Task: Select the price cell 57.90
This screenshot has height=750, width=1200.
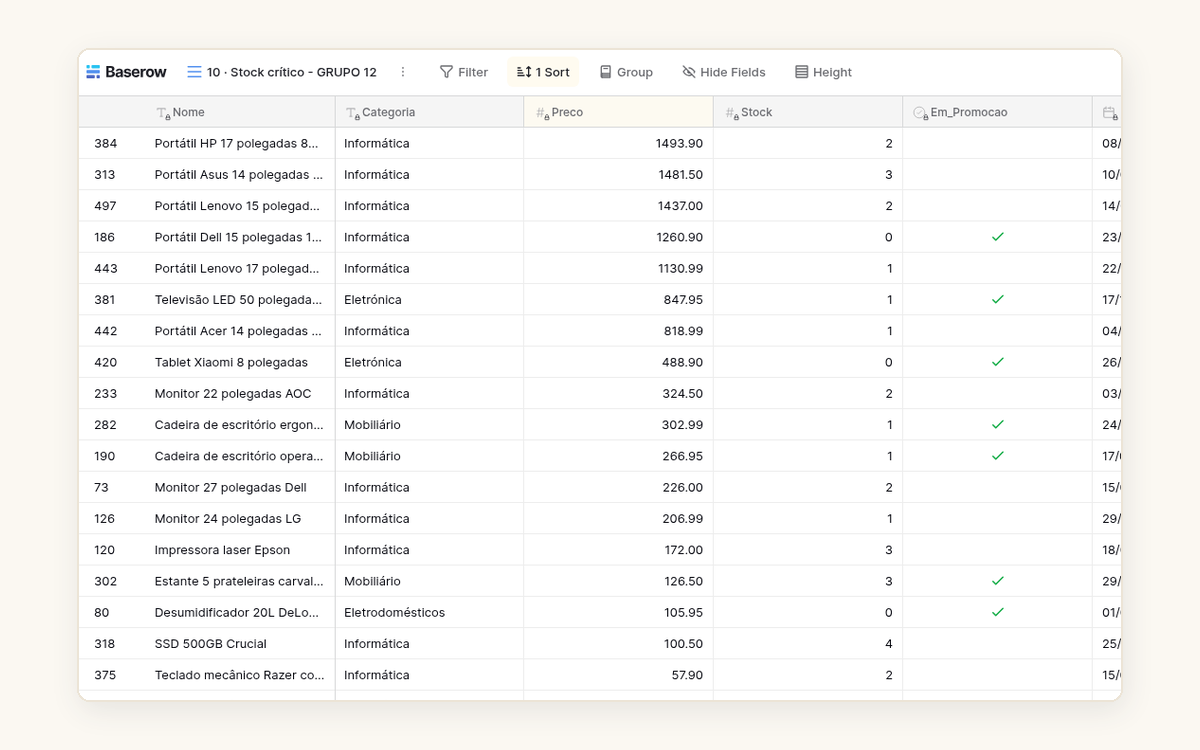Action: pos(618,675)
